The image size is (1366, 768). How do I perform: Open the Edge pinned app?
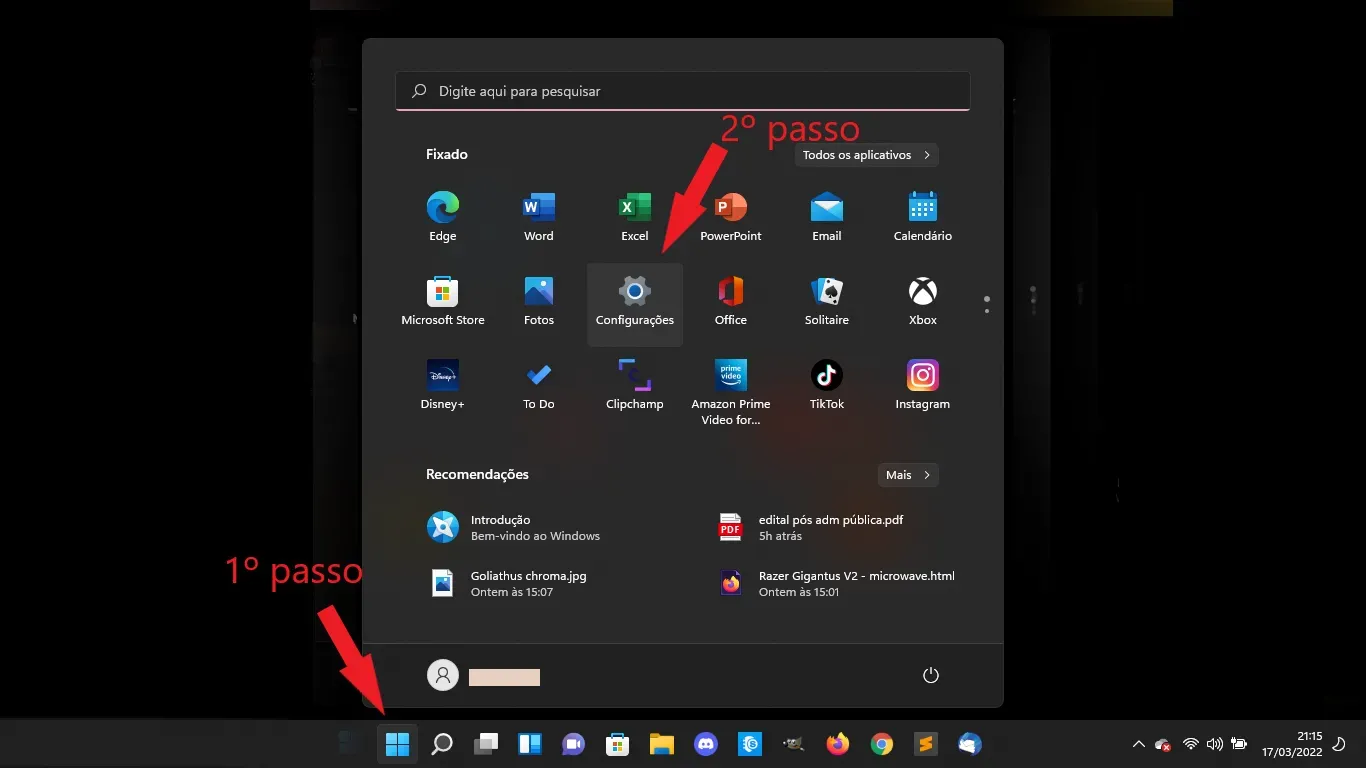[x=443, y=216]
